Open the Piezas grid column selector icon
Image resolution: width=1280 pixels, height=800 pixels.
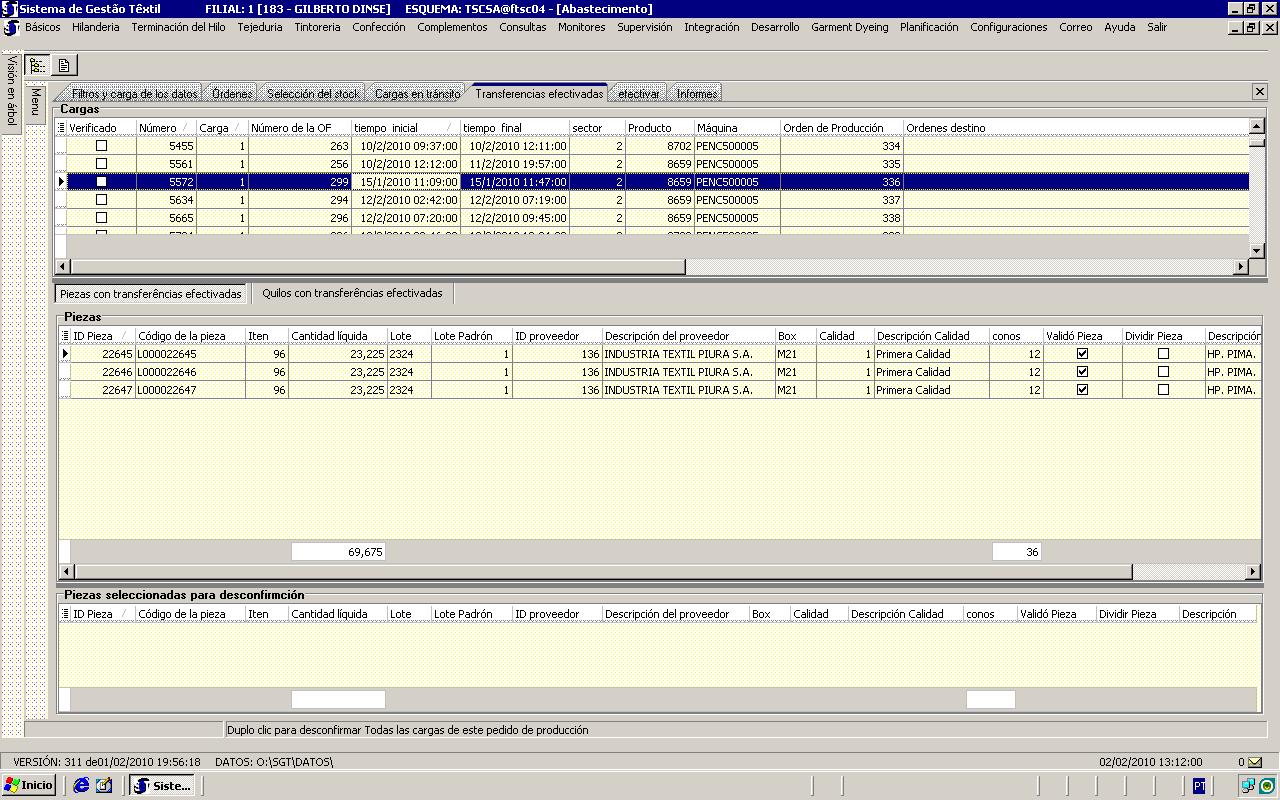pyautogui.click(x=65, y=336)
